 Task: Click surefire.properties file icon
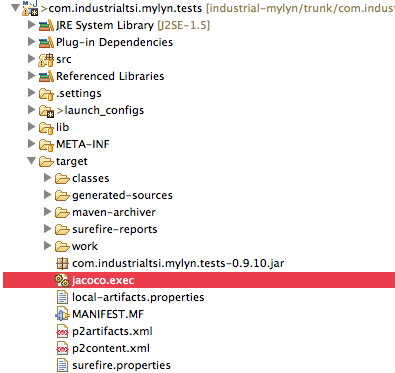coord(62,365)
